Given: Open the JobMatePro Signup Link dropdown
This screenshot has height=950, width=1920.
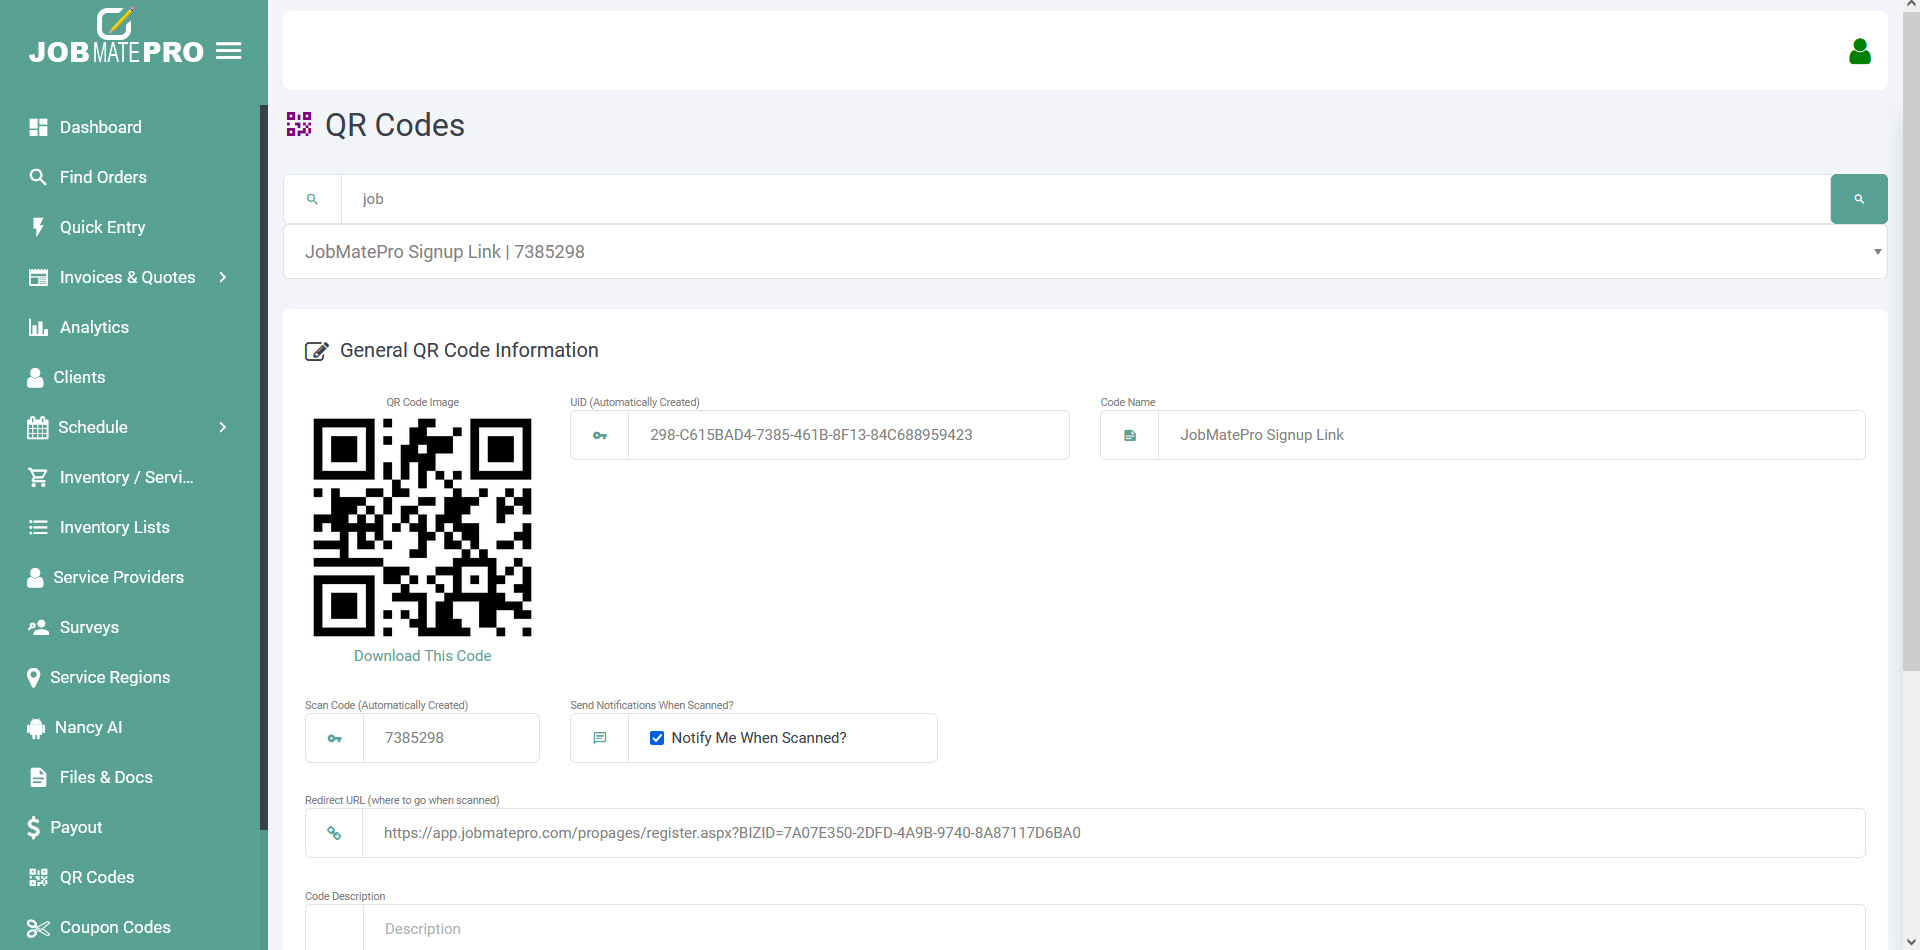Looking at the screenshot, I should (x=1085, y=252).
